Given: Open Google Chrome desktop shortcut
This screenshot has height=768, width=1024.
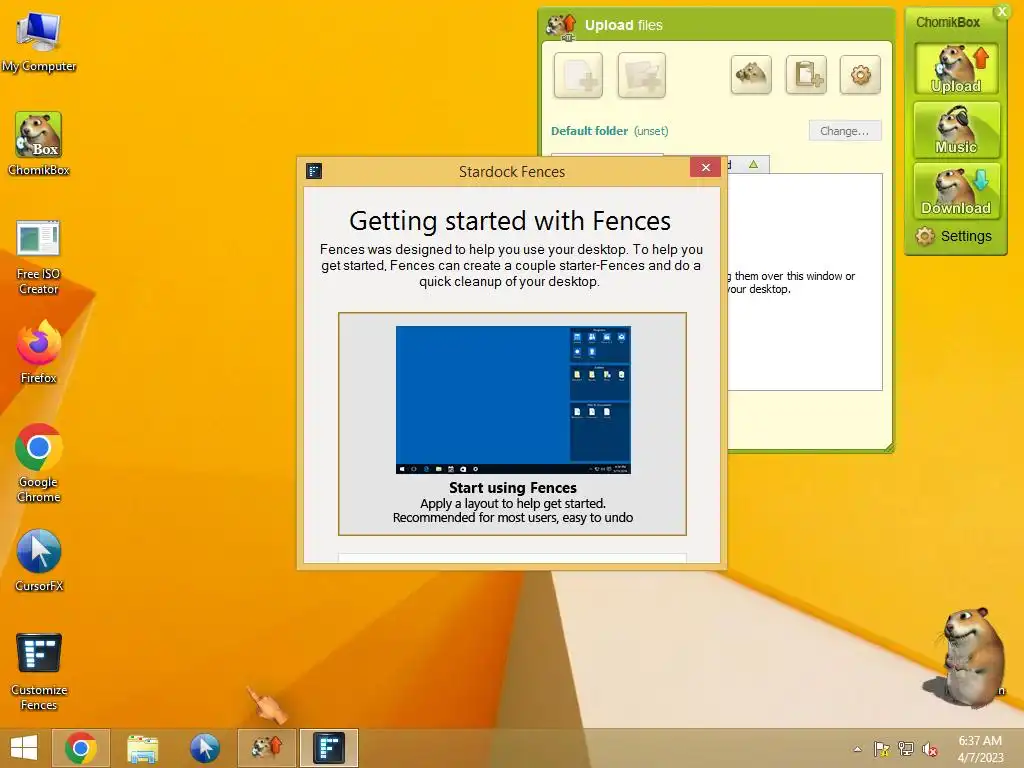Looking at the screenshot, I should point(39,463).
